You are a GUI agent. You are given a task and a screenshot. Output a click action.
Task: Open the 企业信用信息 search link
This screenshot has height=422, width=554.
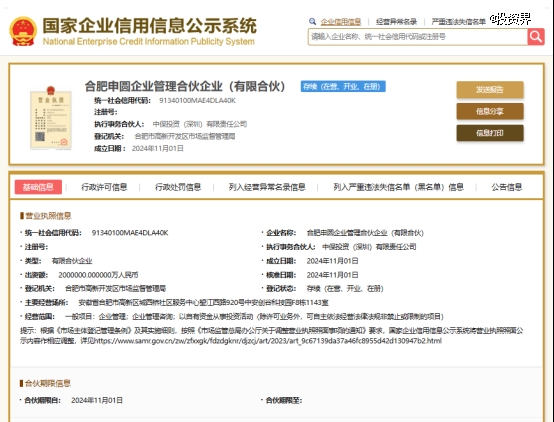(x=341, y=22)
